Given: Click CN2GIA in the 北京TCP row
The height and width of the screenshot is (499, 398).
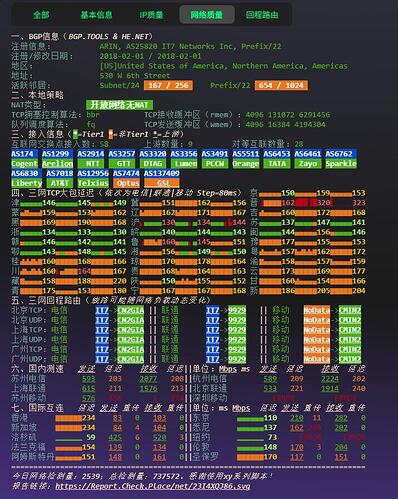Looking at the screenshot, I should coord(131,310).
